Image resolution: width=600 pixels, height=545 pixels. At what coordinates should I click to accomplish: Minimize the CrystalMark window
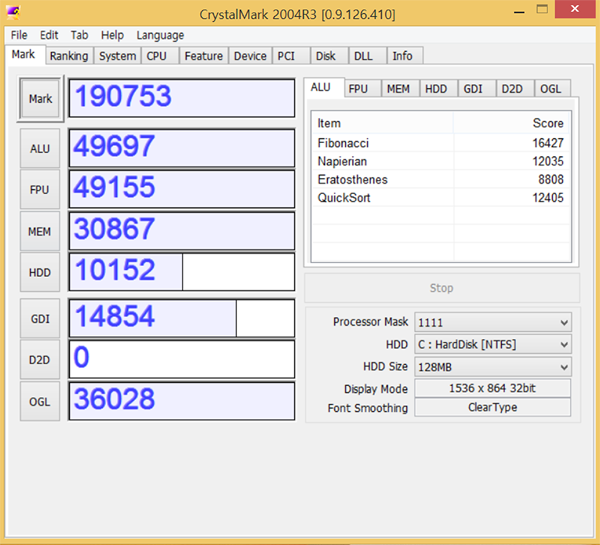pos(519,10)
